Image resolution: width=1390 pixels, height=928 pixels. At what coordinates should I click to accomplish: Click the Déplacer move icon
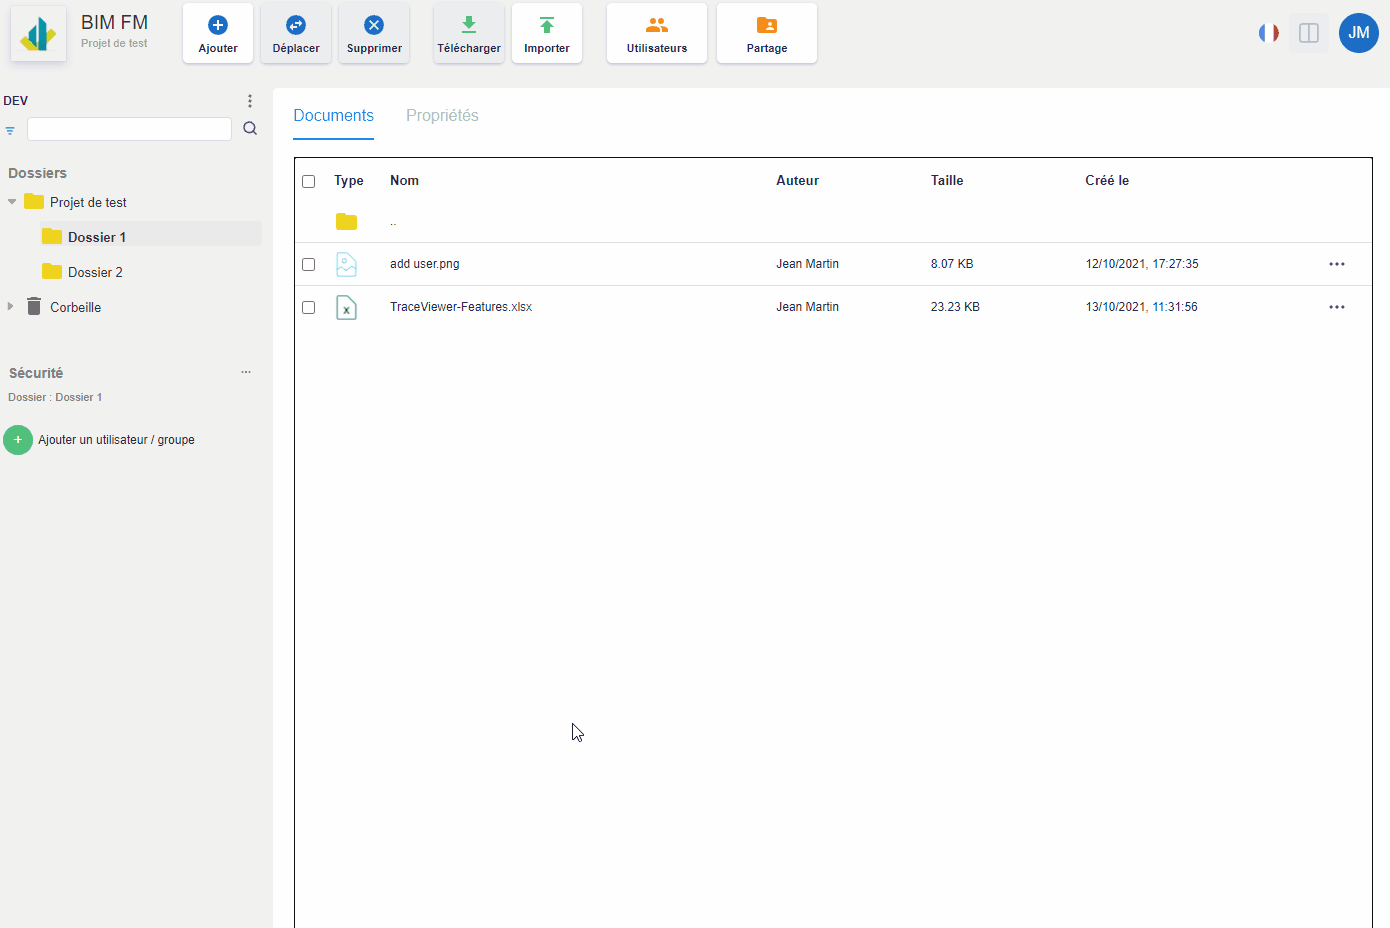coord(296,25)
